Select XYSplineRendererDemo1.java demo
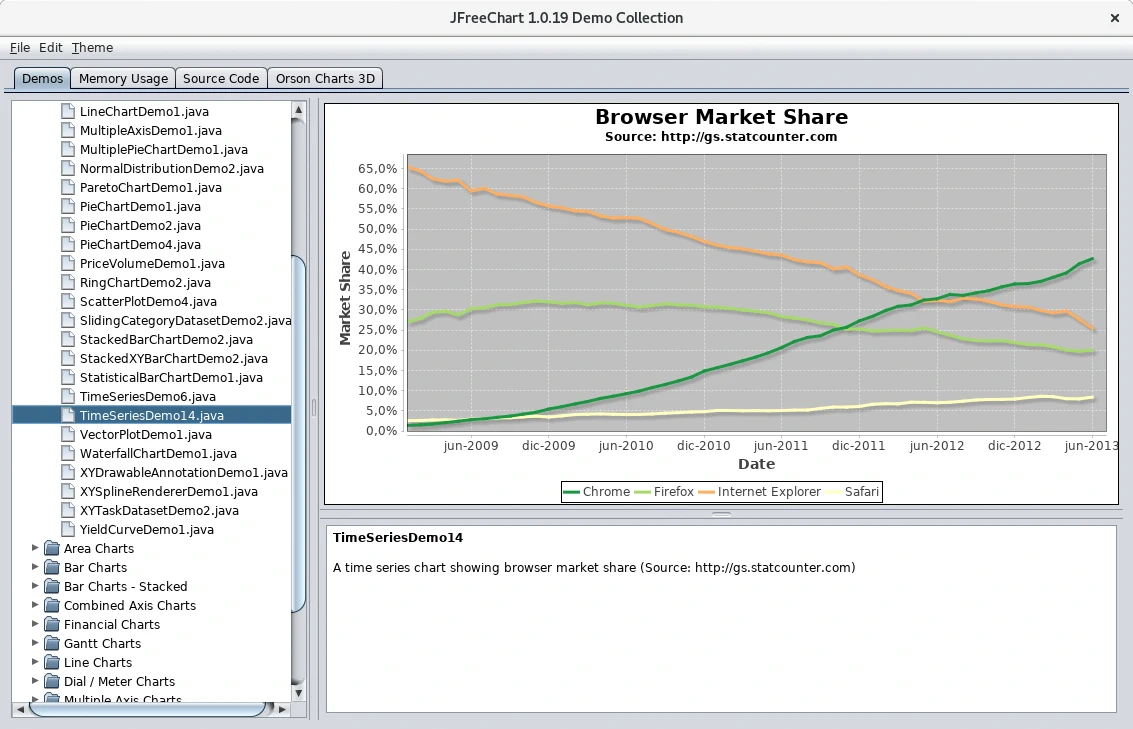The image size is (1133, 729). [x=168, y=491]
